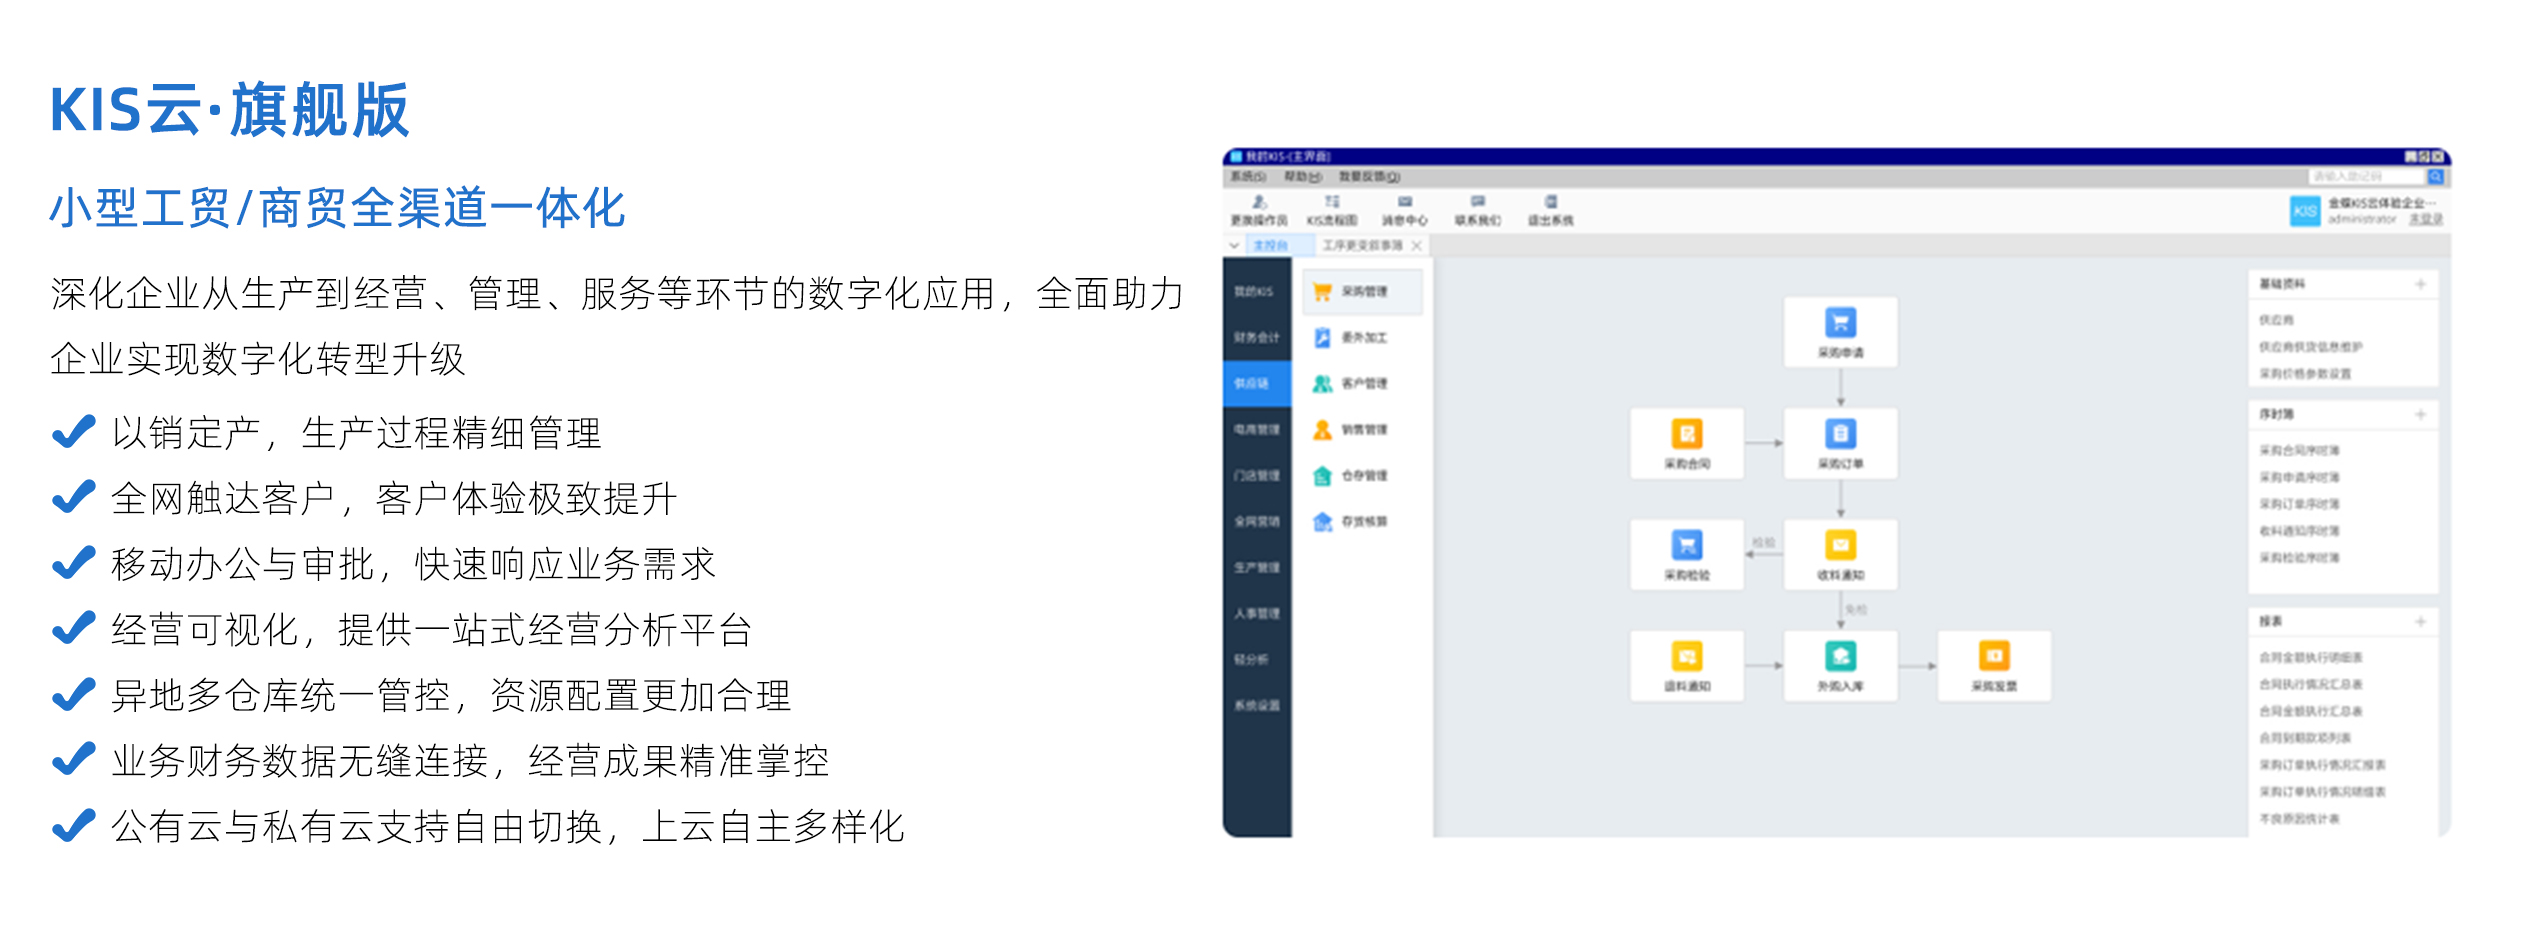Select 采购管理 shopping cart icon
The width and height of the screenshot is (2542, 929).
[x=1323, y=291]
